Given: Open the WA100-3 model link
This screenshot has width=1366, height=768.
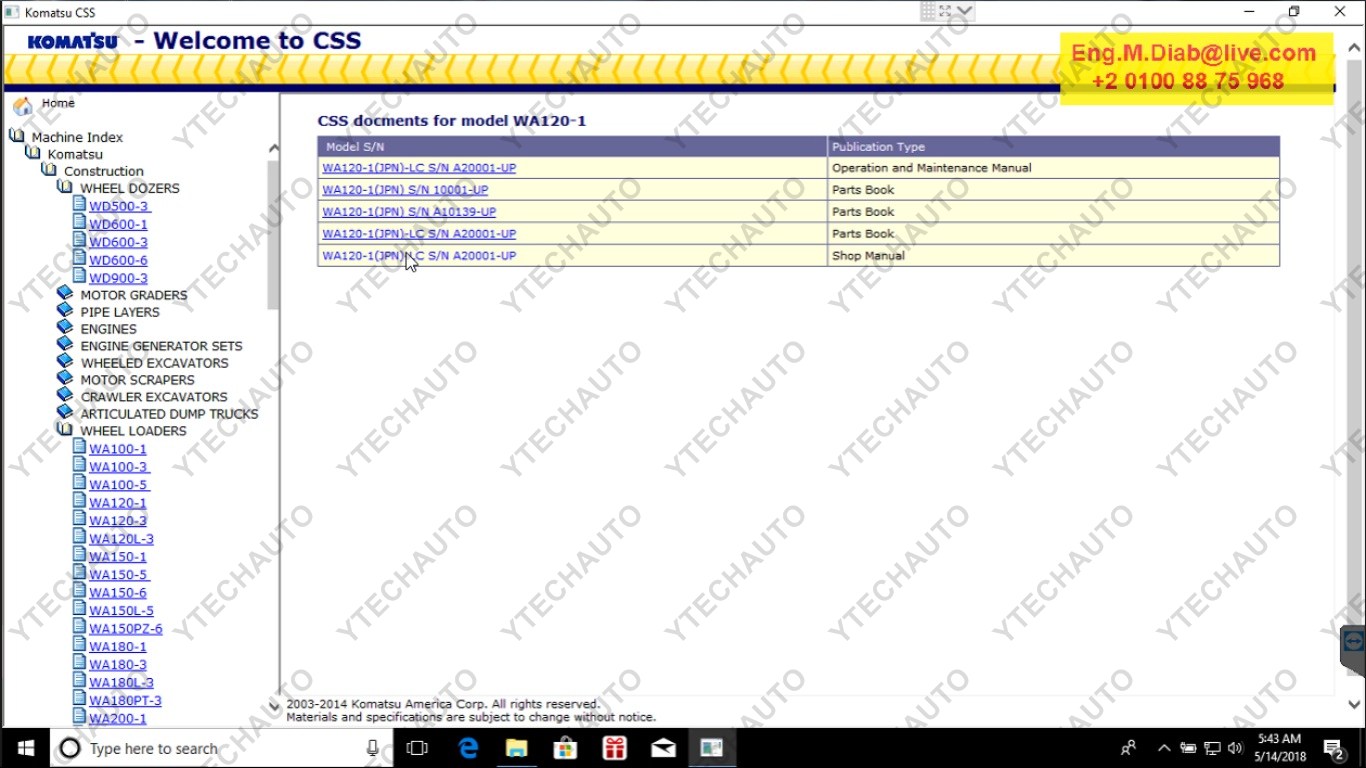Looking at the screenshot, I should point(118,467).
